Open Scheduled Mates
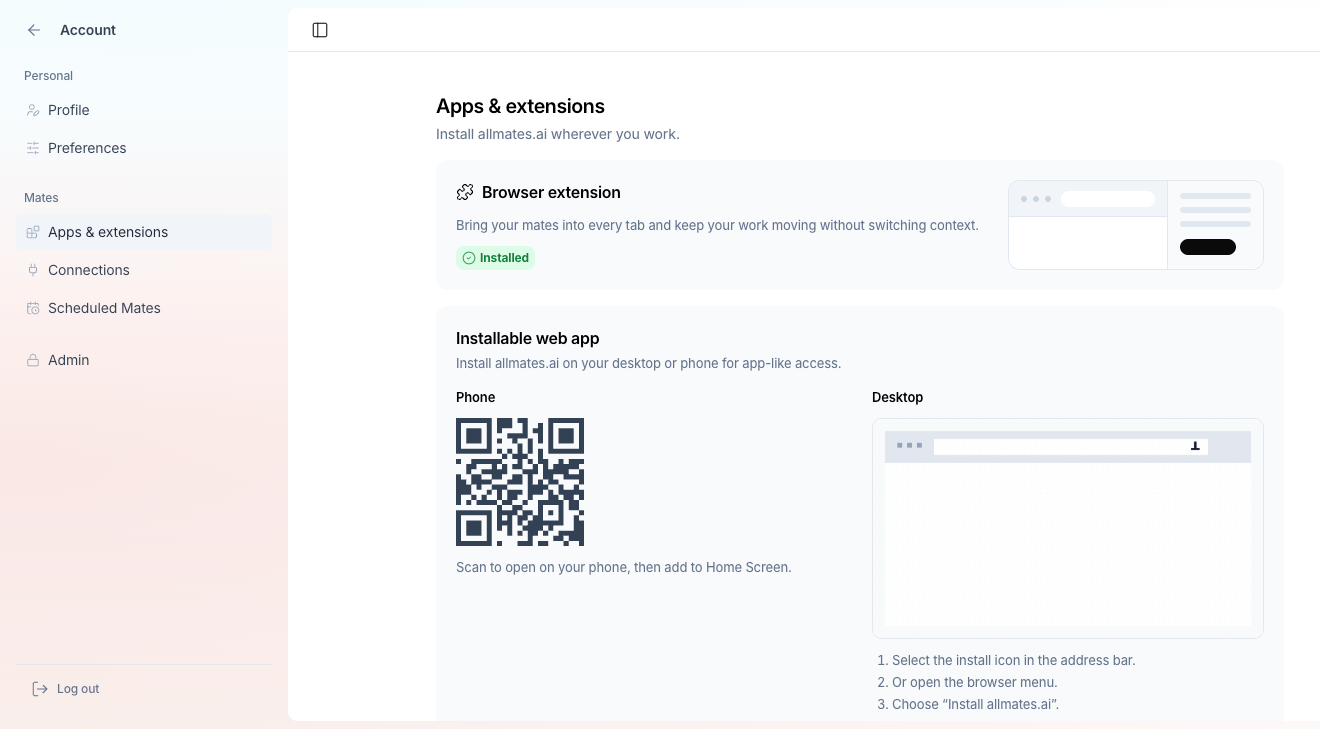1320x729 pixels. click(144, 308)
